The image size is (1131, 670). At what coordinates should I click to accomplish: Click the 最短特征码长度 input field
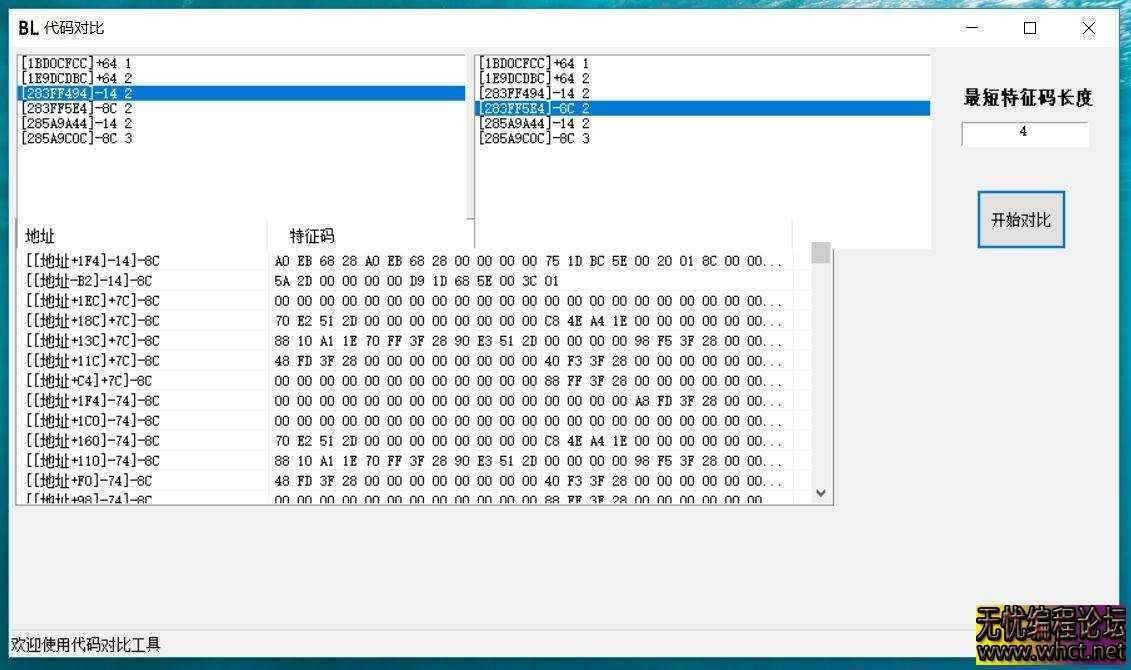pos(1024,132)
